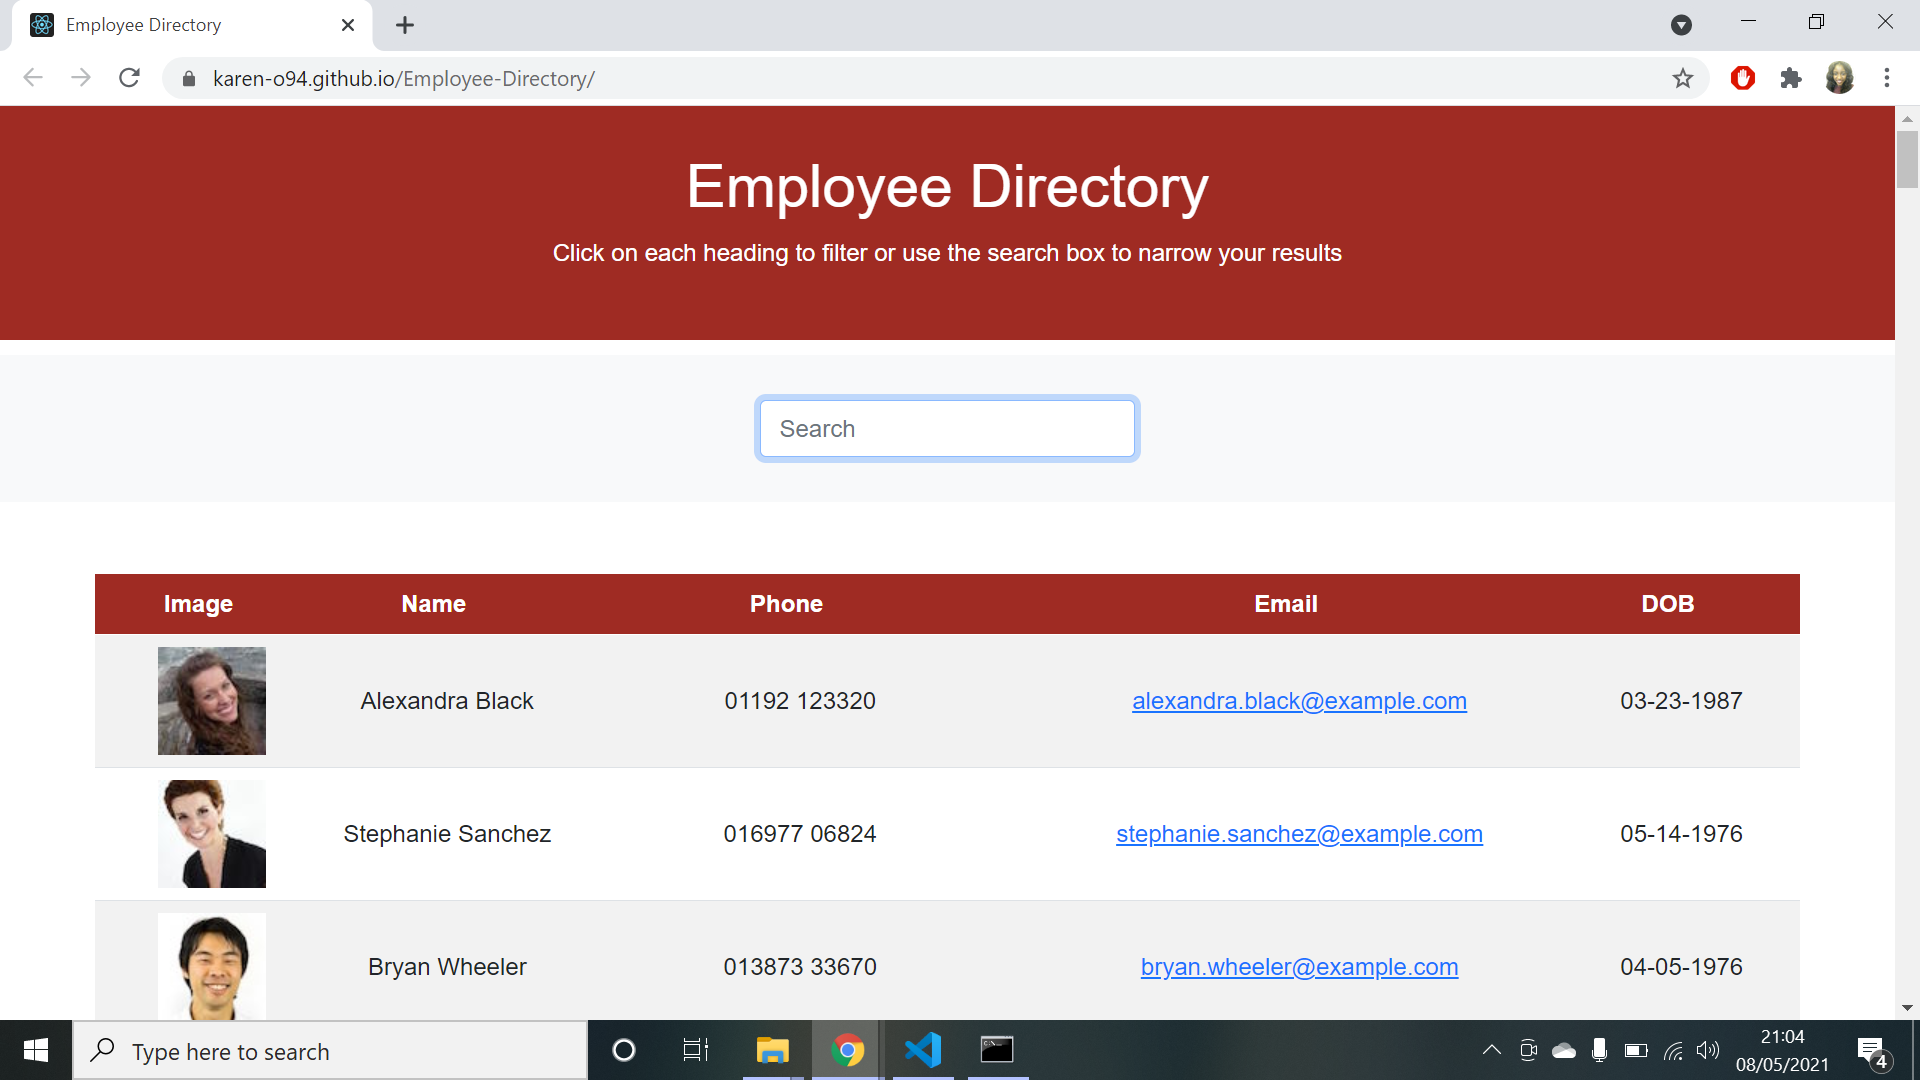1920x1080 pixels.
Task: Open Alexandra Black's email link
Action: coord(1299,701)
